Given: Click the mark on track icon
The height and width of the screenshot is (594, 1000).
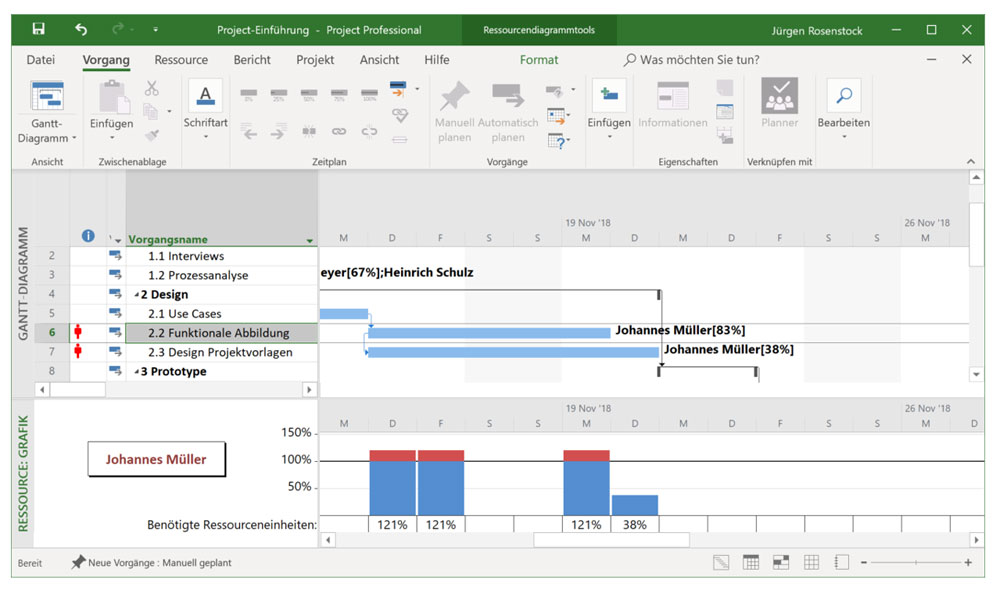Looking at the screenshot, I should pos(398,89).
